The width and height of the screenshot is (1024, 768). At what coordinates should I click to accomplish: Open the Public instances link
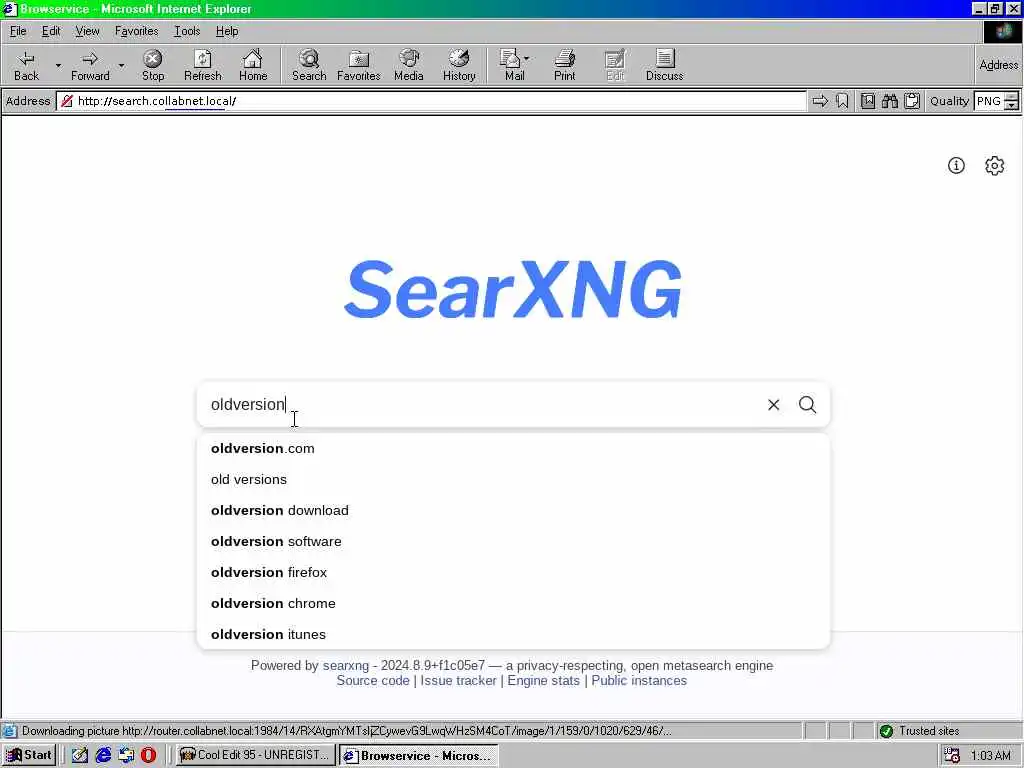639,680
